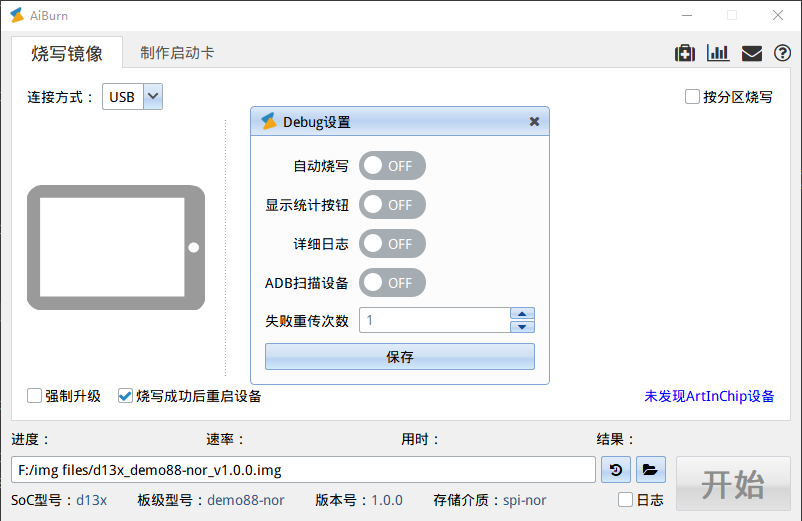Open the first-aid kit repair icon
The image size is (802, 521).
(684, 53)
